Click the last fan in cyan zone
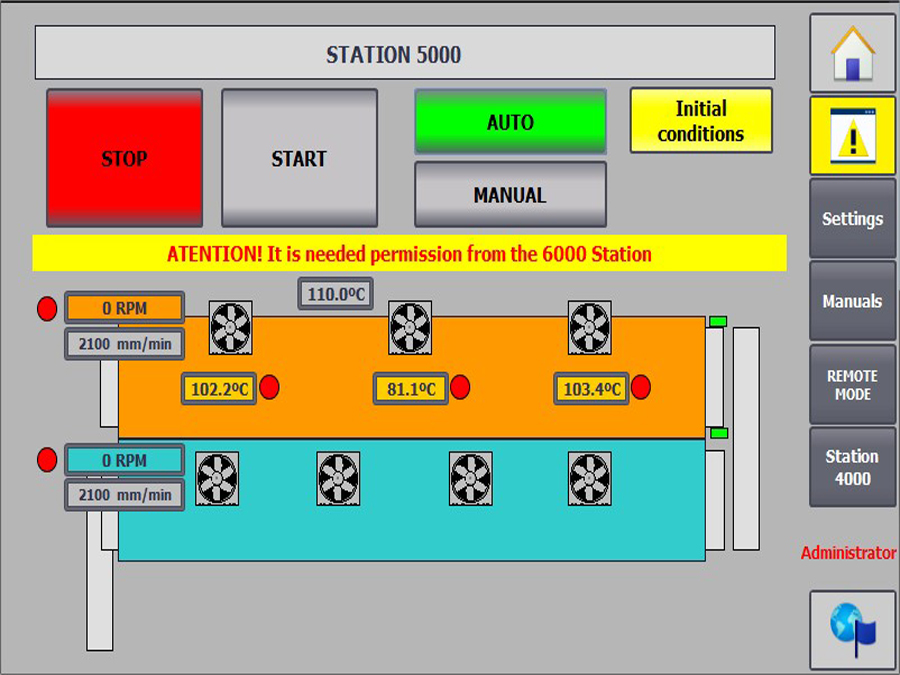 point(589,478)
